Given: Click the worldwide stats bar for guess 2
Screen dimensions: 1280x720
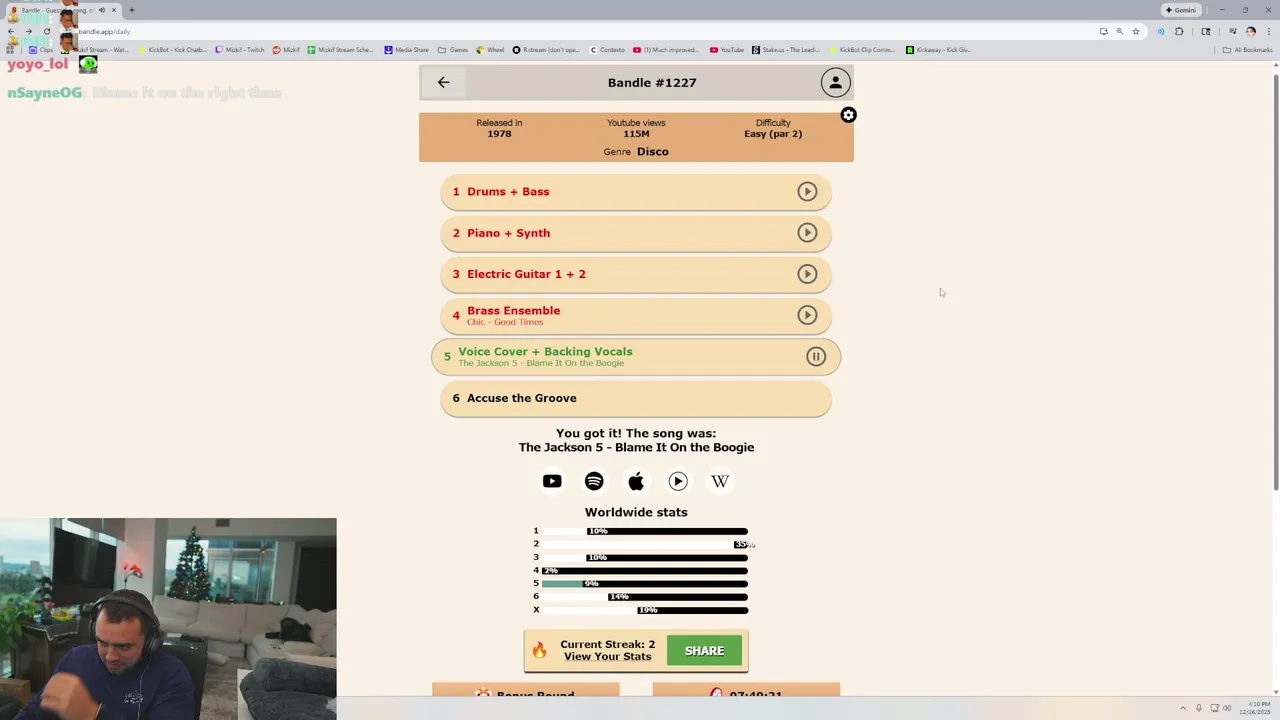Looking at the screenshot, I should (x=645, y=544).
